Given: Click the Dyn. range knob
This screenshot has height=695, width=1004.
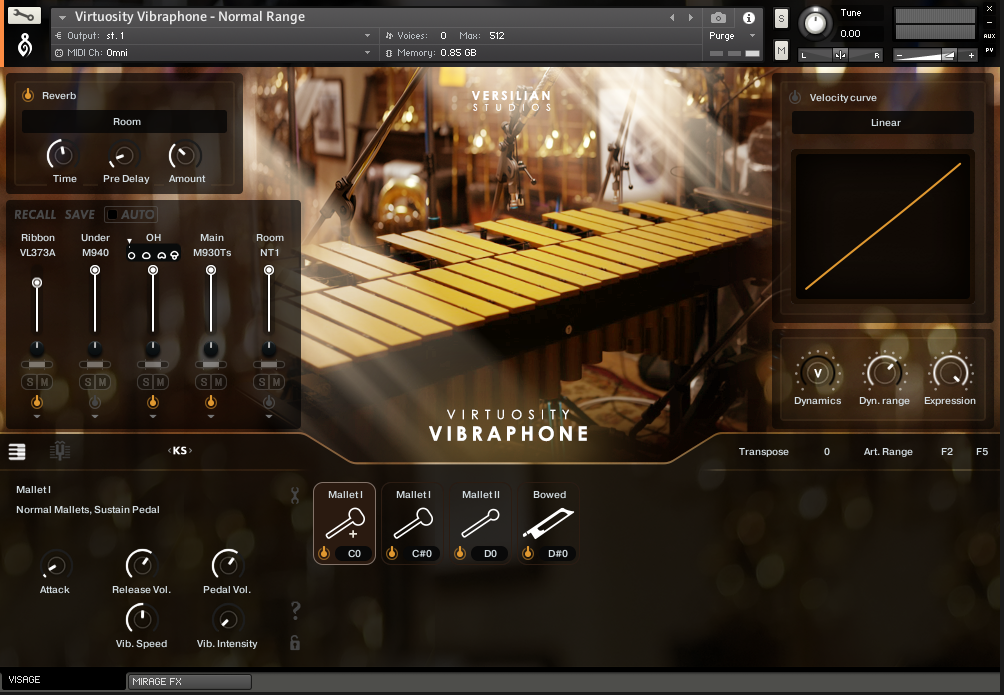Looking at the screenshot, I should [x=884, y=373].
